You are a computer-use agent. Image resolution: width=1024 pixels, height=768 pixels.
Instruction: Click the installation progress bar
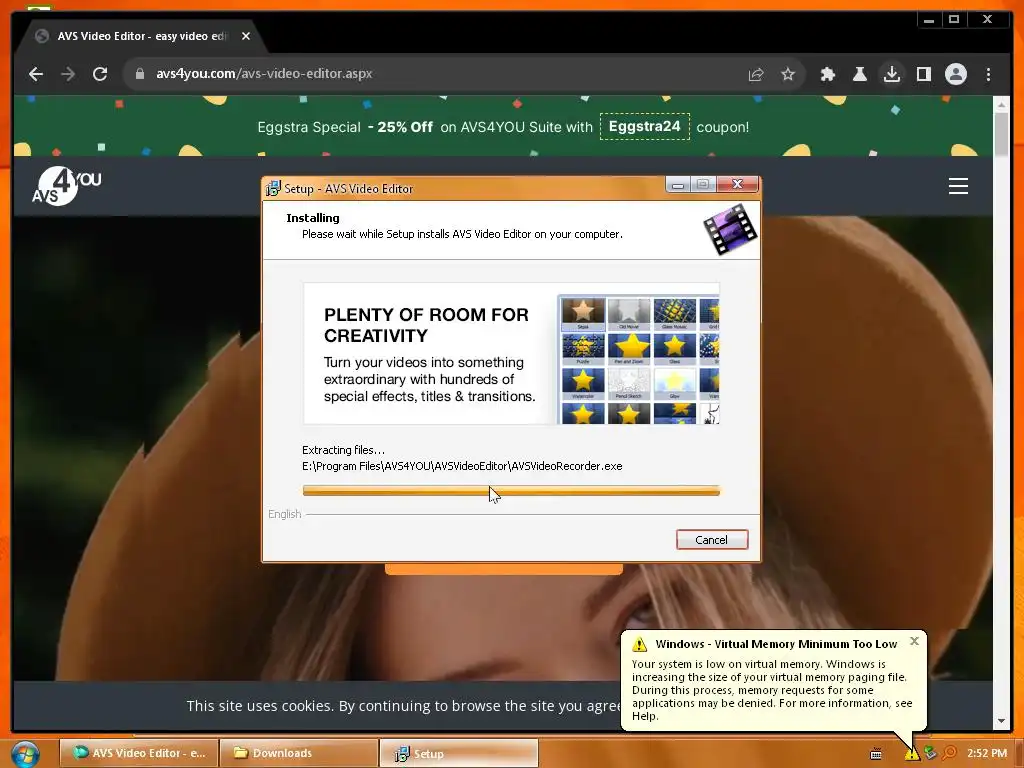click(x=511, y=491)
